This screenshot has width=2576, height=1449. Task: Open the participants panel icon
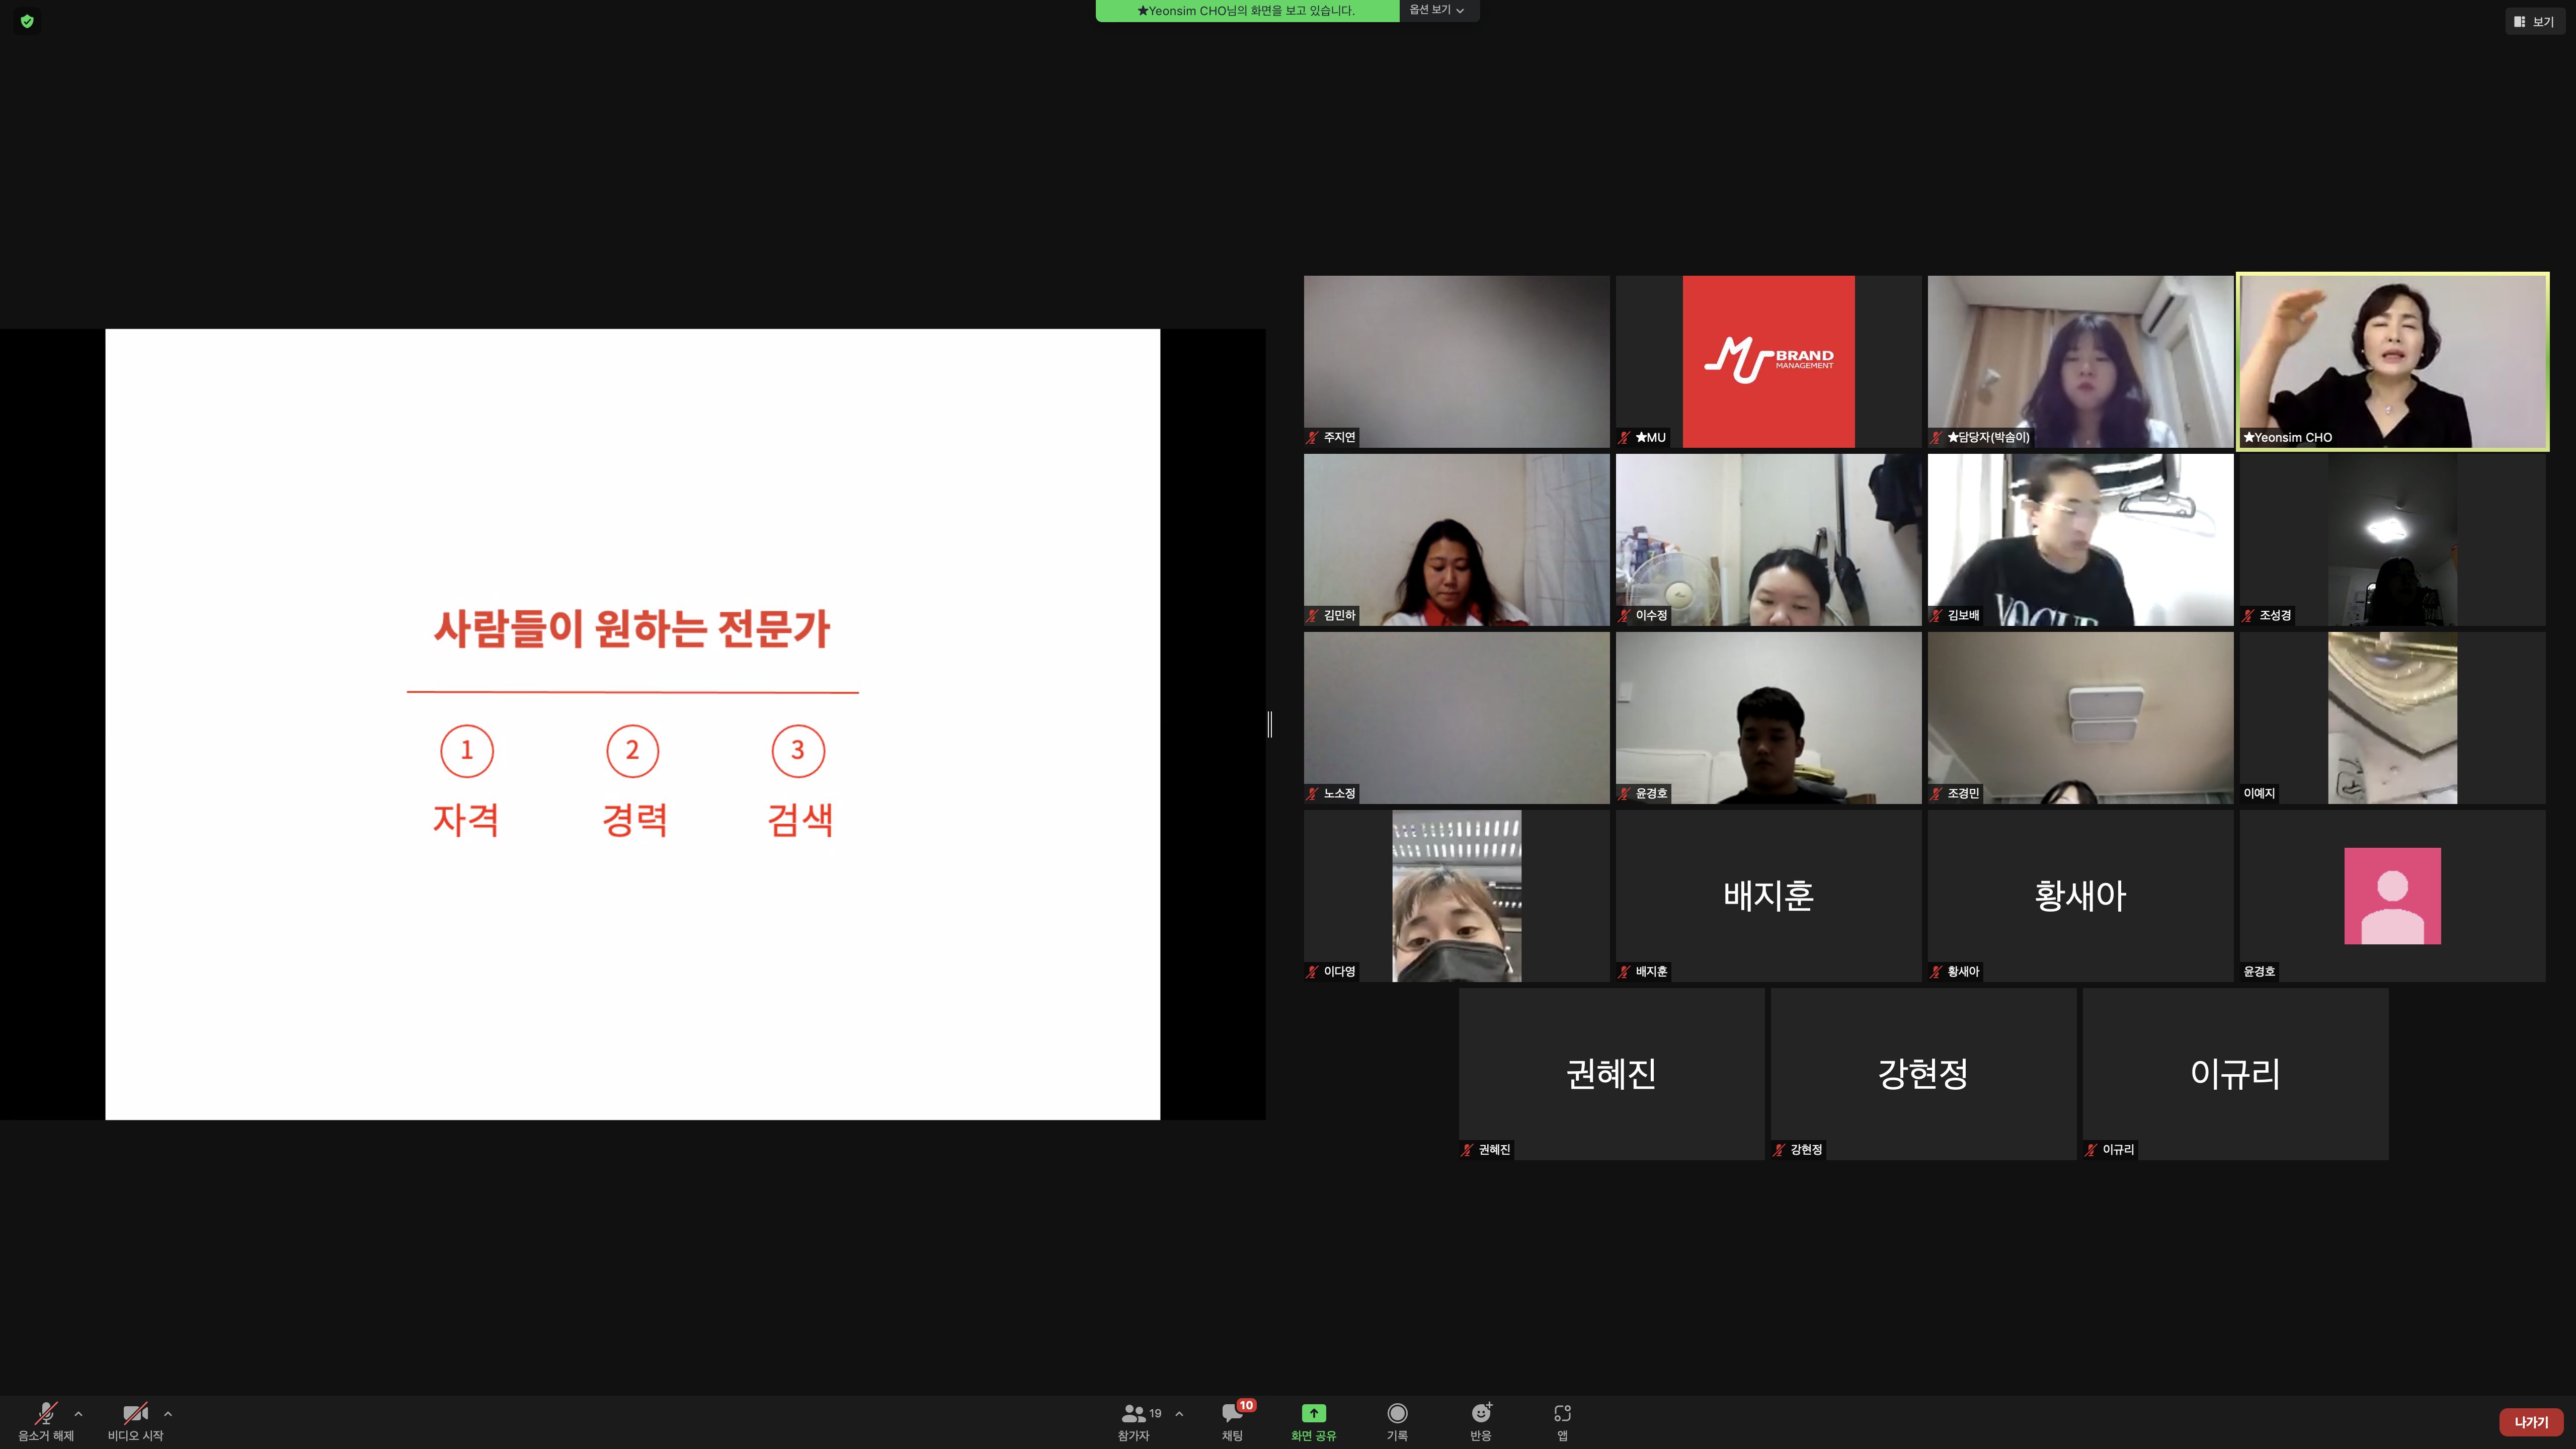click(1133, 1413)
